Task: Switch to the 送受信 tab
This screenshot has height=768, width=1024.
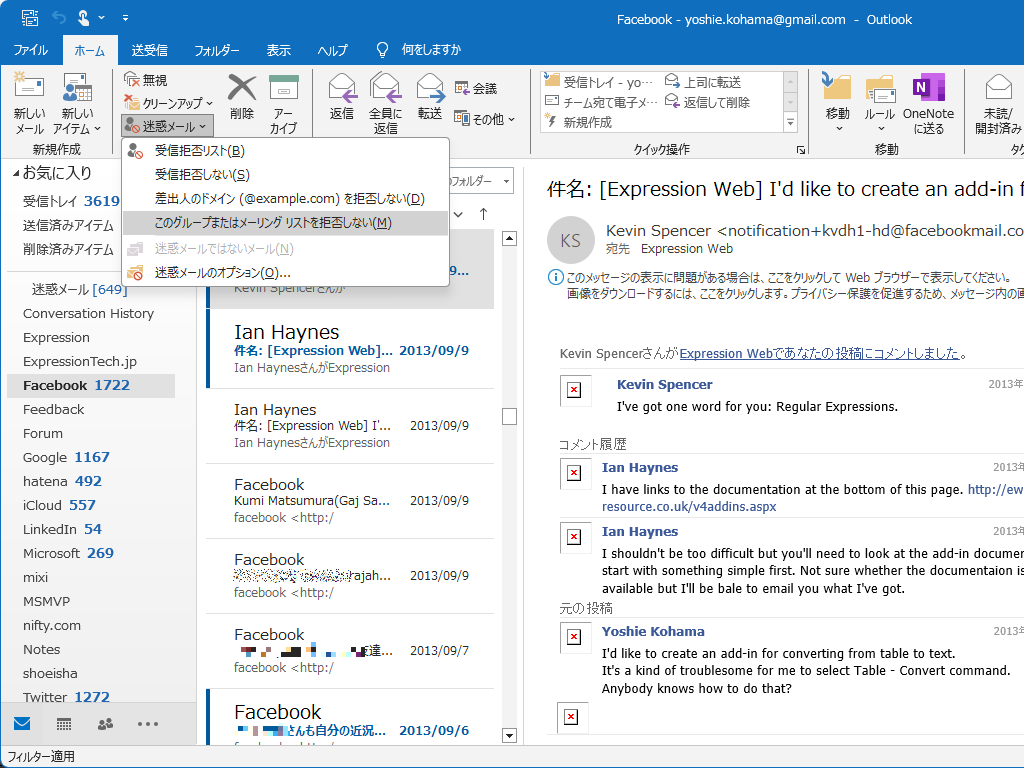Action: coord(149,50)
